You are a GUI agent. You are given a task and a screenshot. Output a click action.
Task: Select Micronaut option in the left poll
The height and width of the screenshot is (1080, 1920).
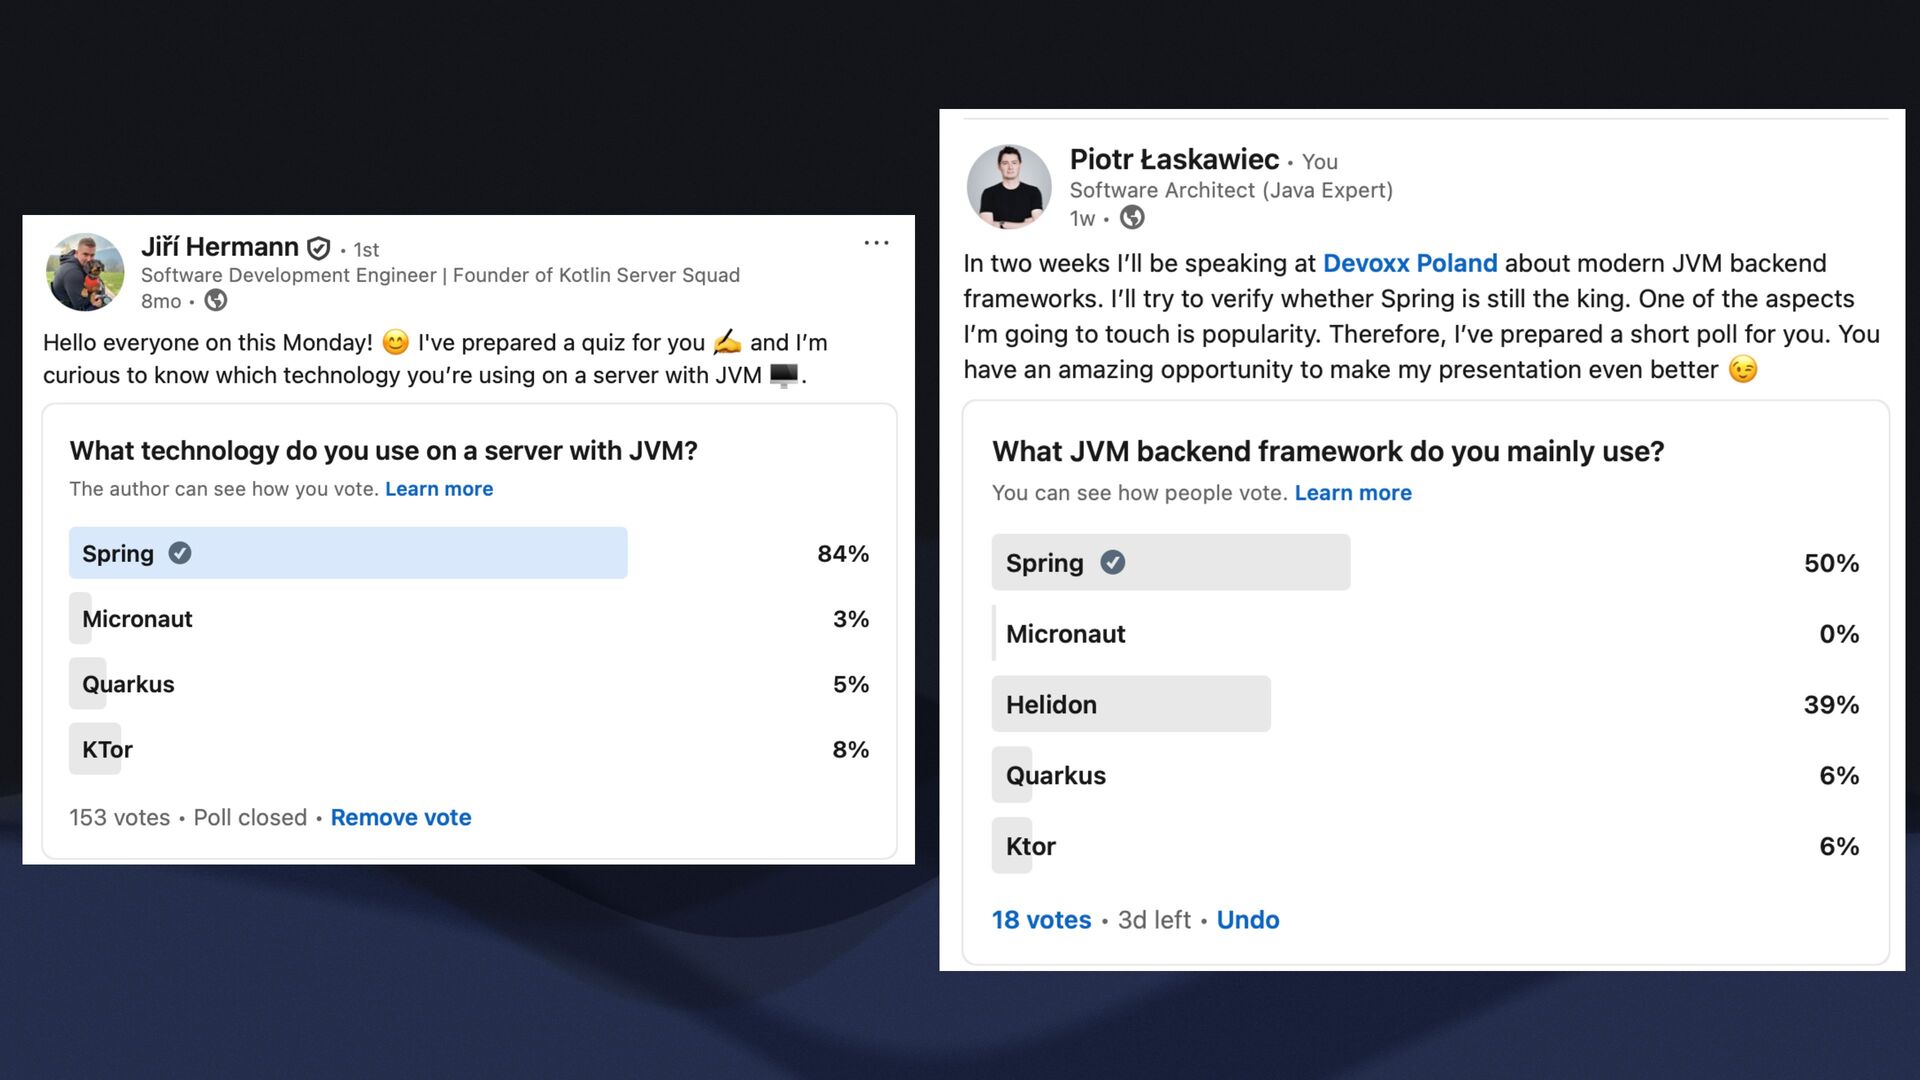coord(469,619)
